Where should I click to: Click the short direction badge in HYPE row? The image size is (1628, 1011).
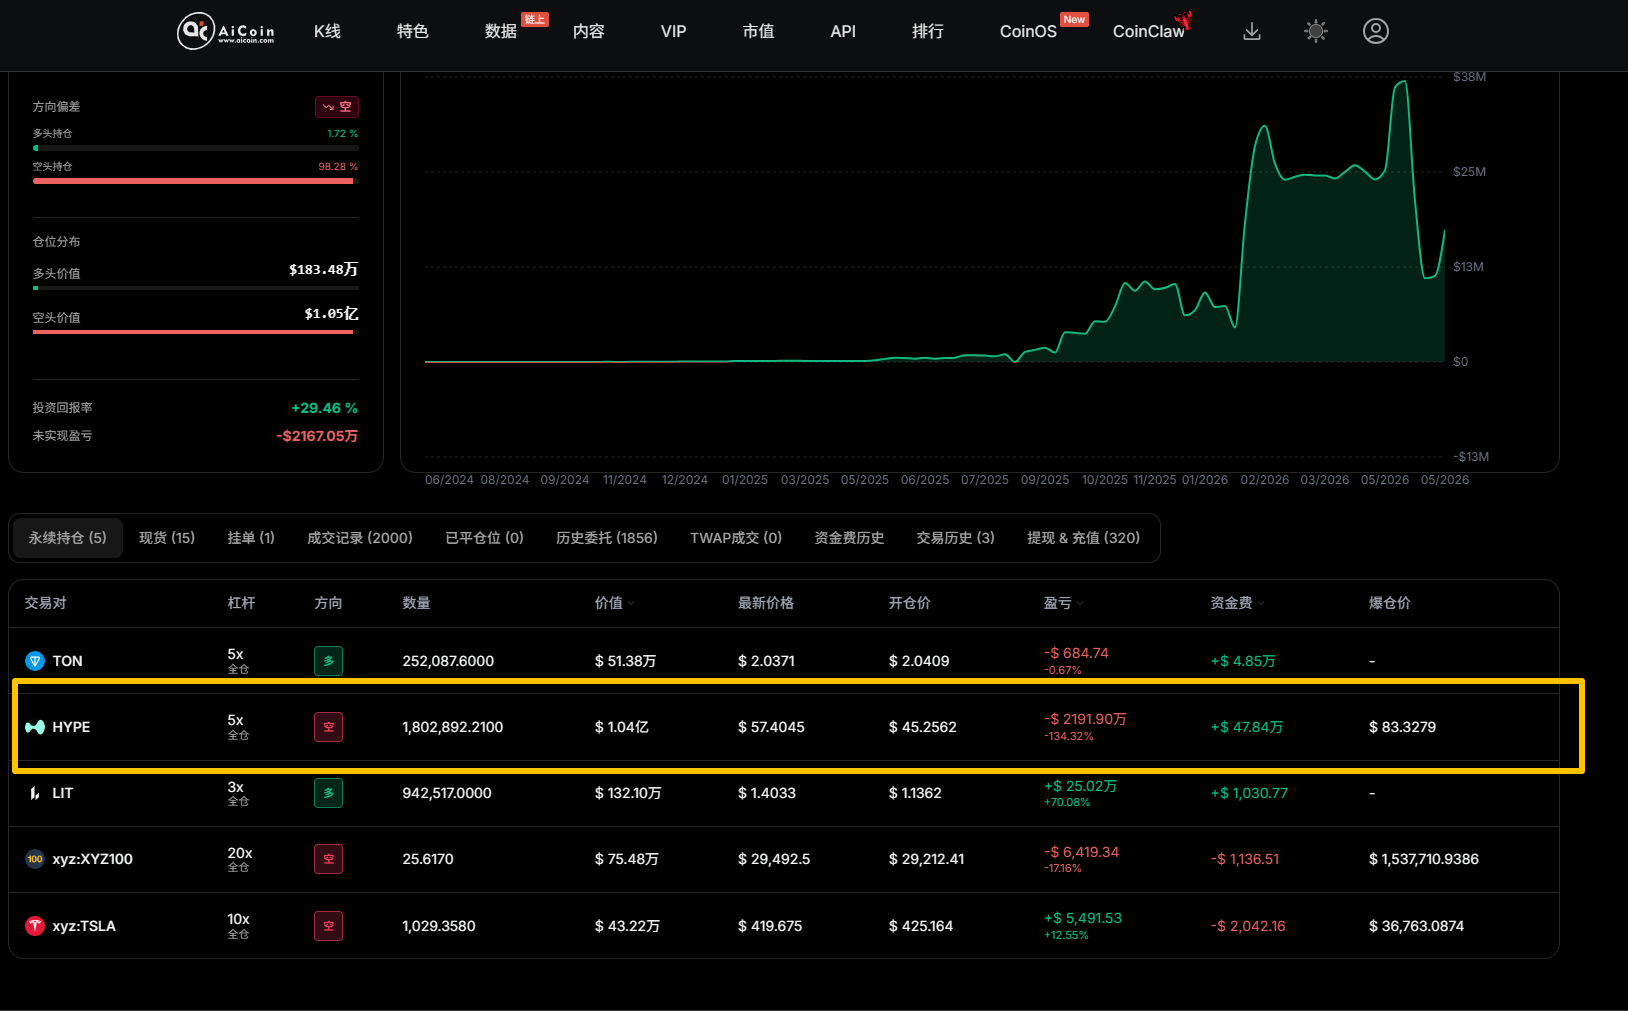coord(328,727)
